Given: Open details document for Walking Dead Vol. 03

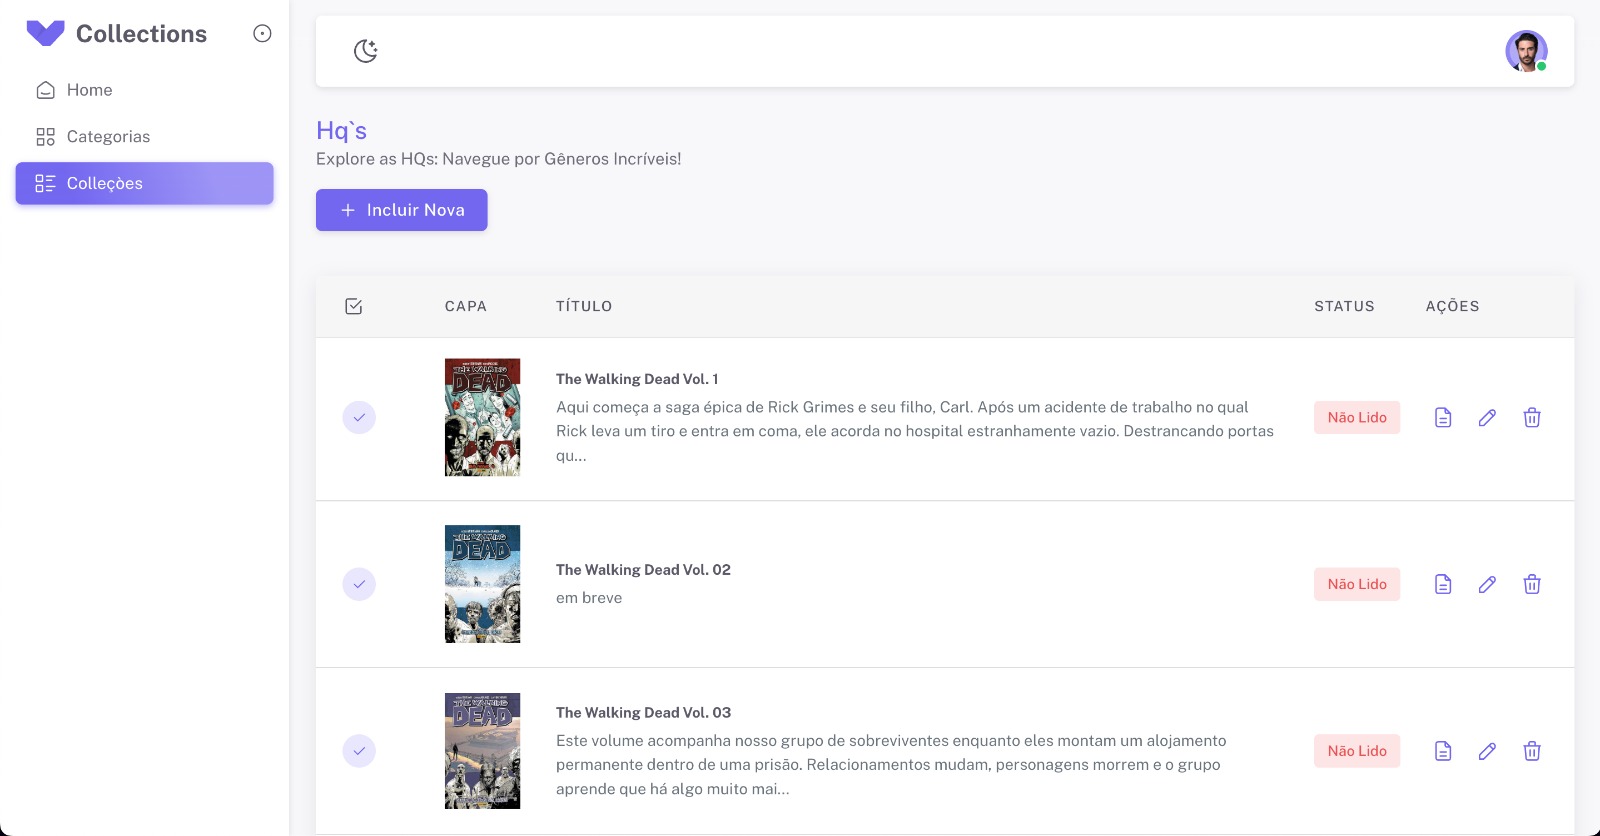Looking at the screenshot, I should coord(1443,751).
